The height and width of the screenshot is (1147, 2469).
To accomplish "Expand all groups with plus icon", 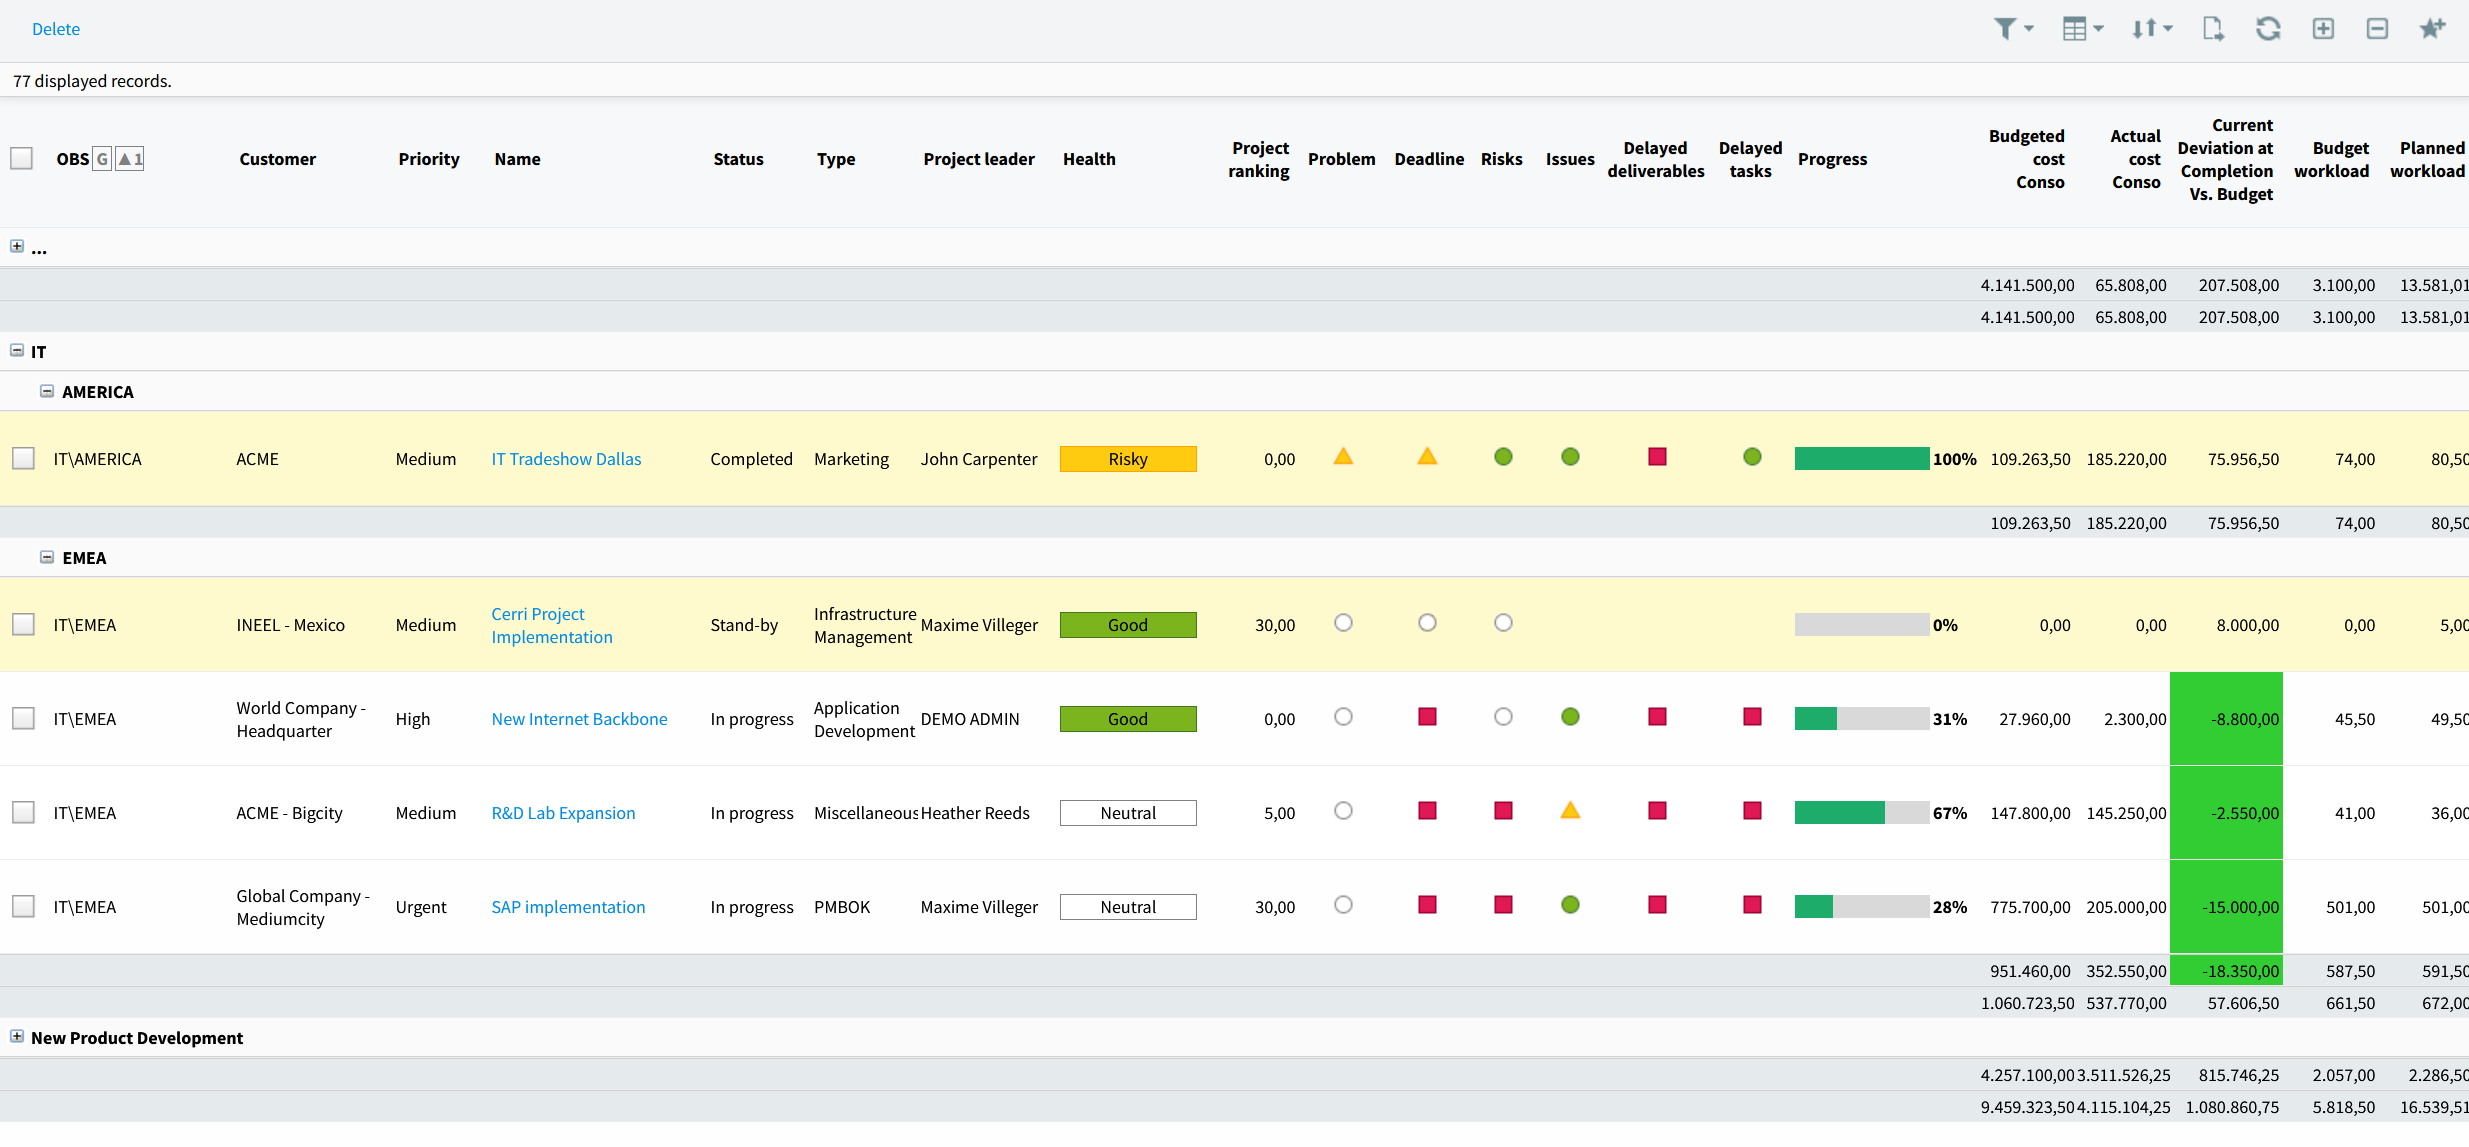I will point(2323,29).
